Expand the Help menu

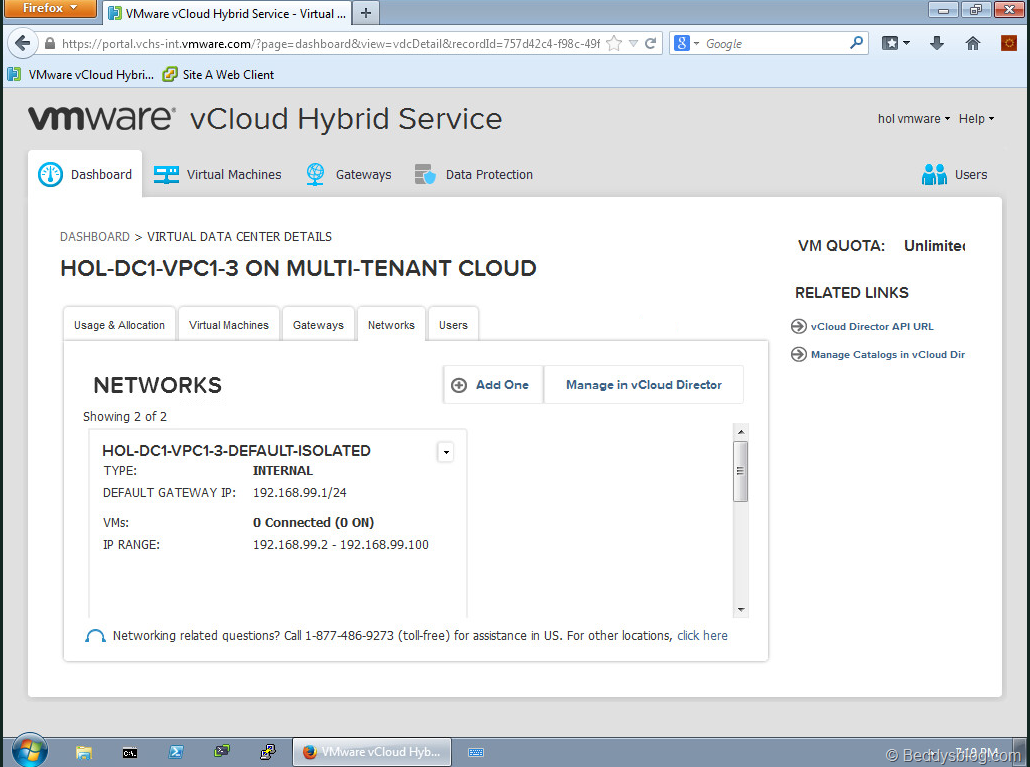pos(976,119)
